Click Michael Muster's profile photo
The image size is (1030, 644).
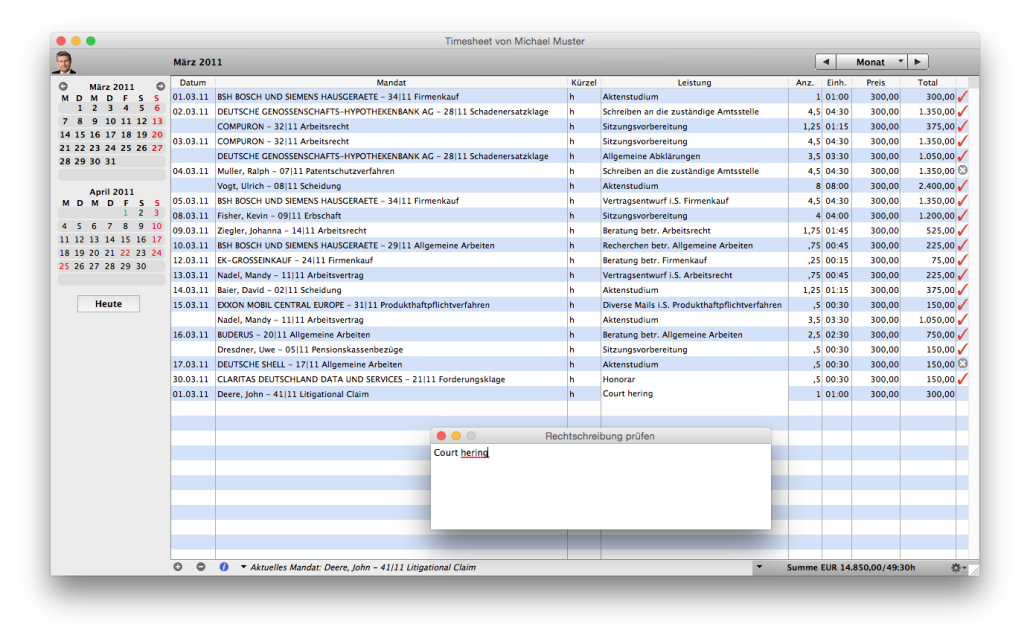64,62
